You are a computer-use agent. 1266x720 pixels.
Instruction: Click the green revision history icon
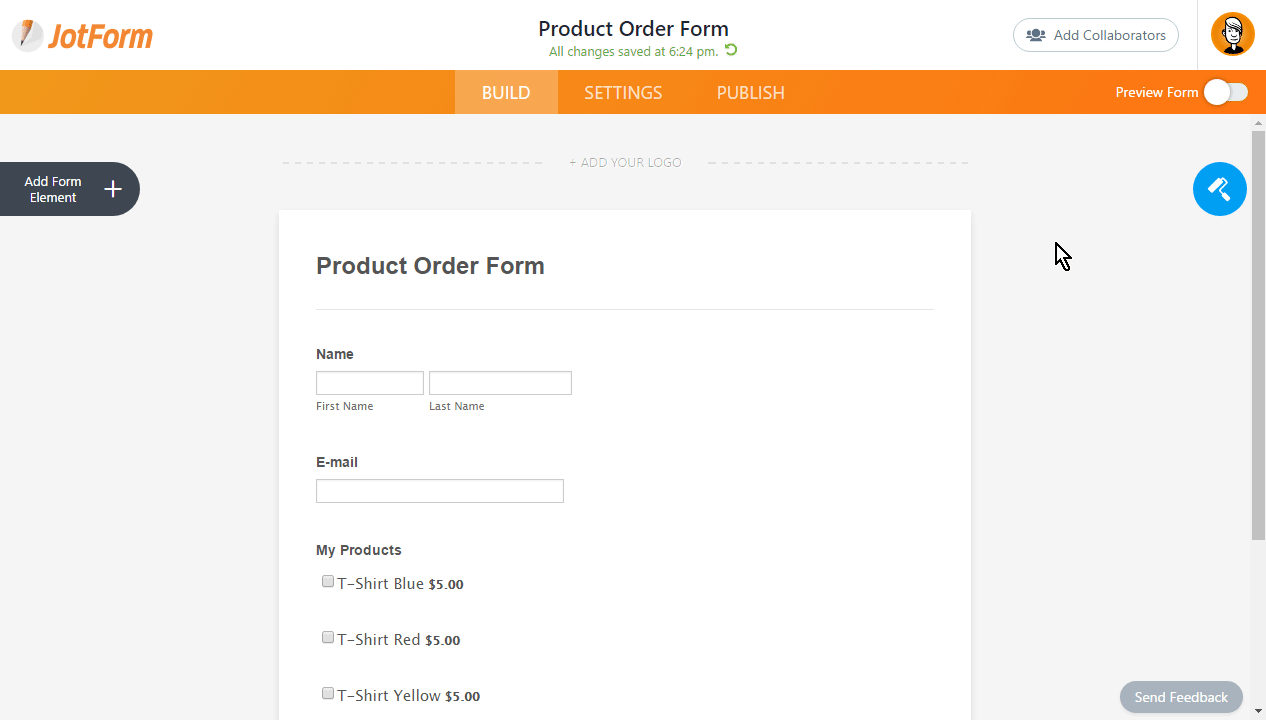pyautogui.click(x=731, y=51)
